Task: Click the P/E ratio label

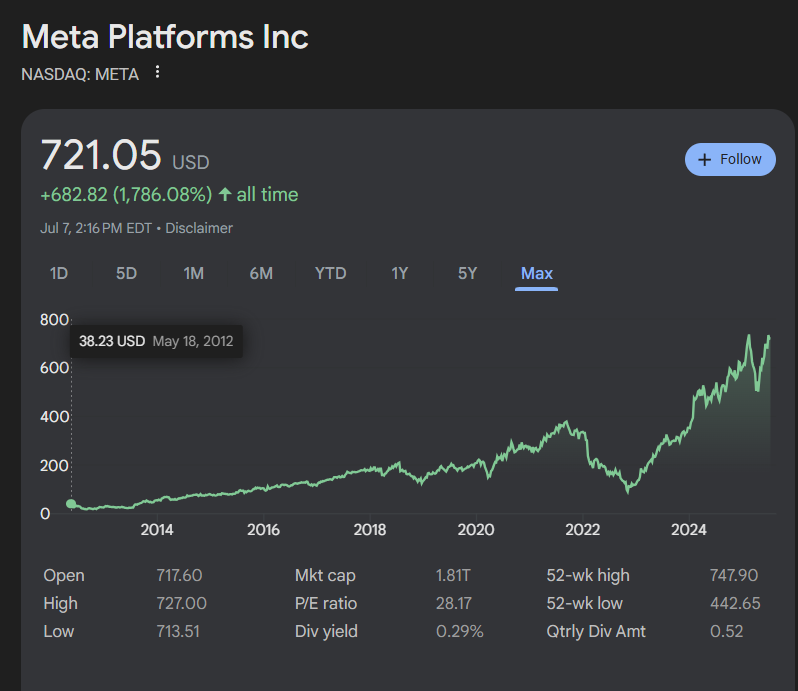Action: click(326, 603)
